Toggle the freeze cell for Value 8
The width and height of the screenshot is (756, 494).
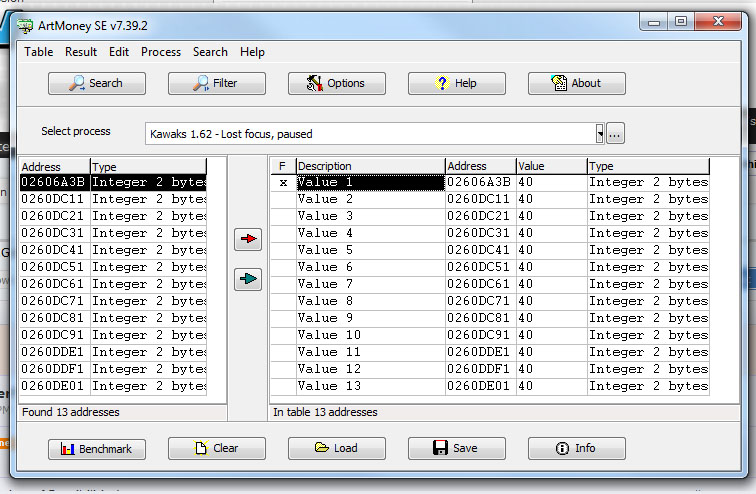tap(283, 302)
